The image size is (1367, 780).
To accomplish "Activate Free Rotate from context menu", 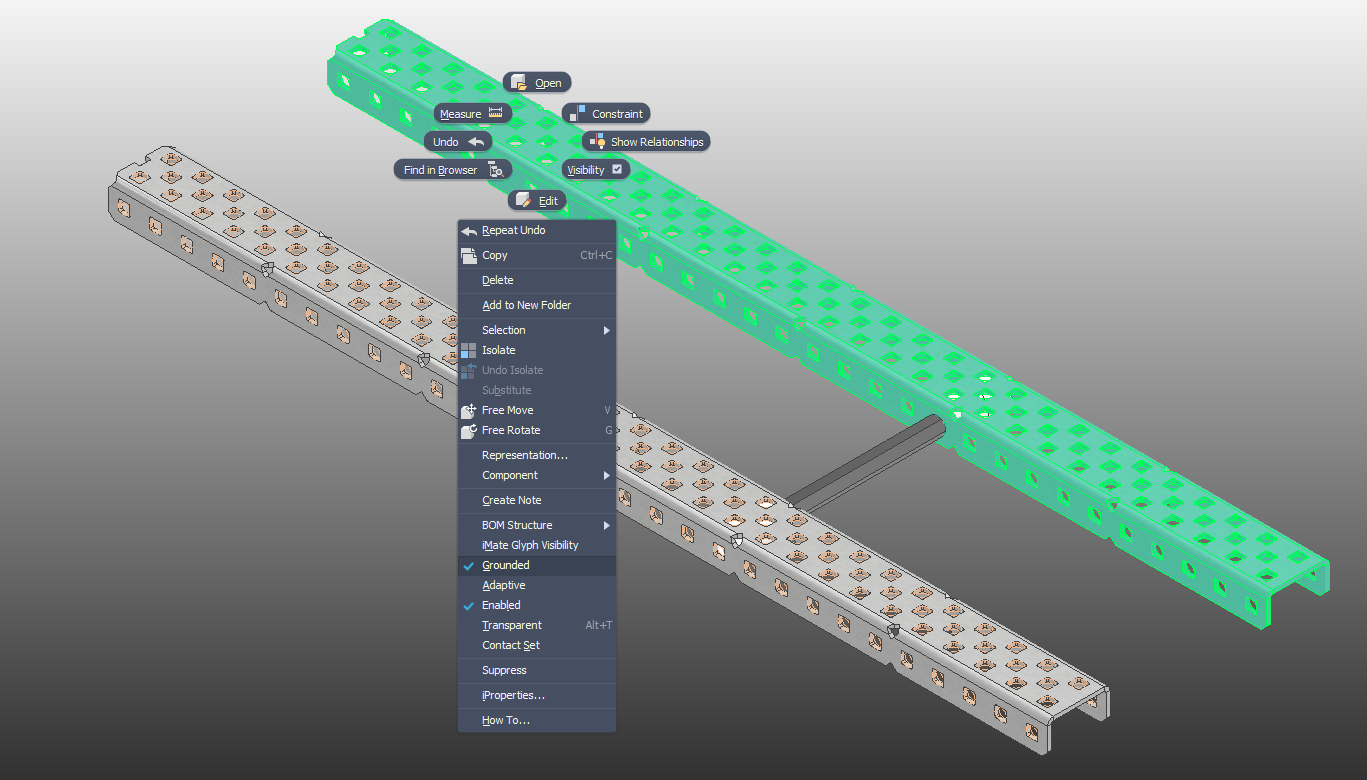I will 537,430.
